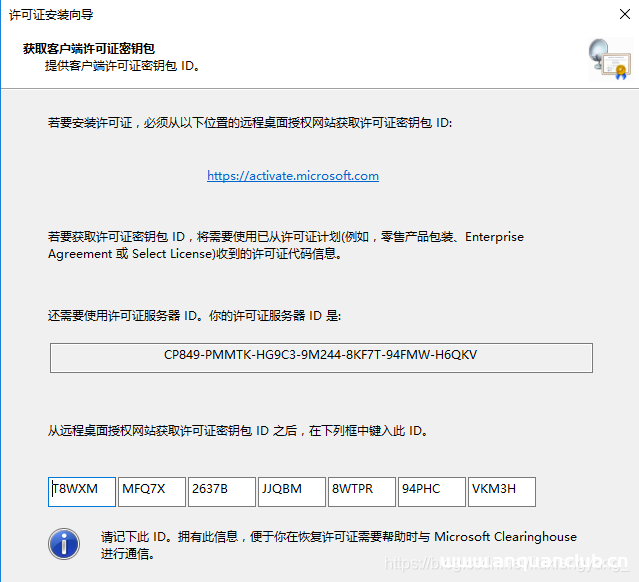
Task: Click the 在下列框中键入此 ID instruction
Action: click(x=238, y=431)
